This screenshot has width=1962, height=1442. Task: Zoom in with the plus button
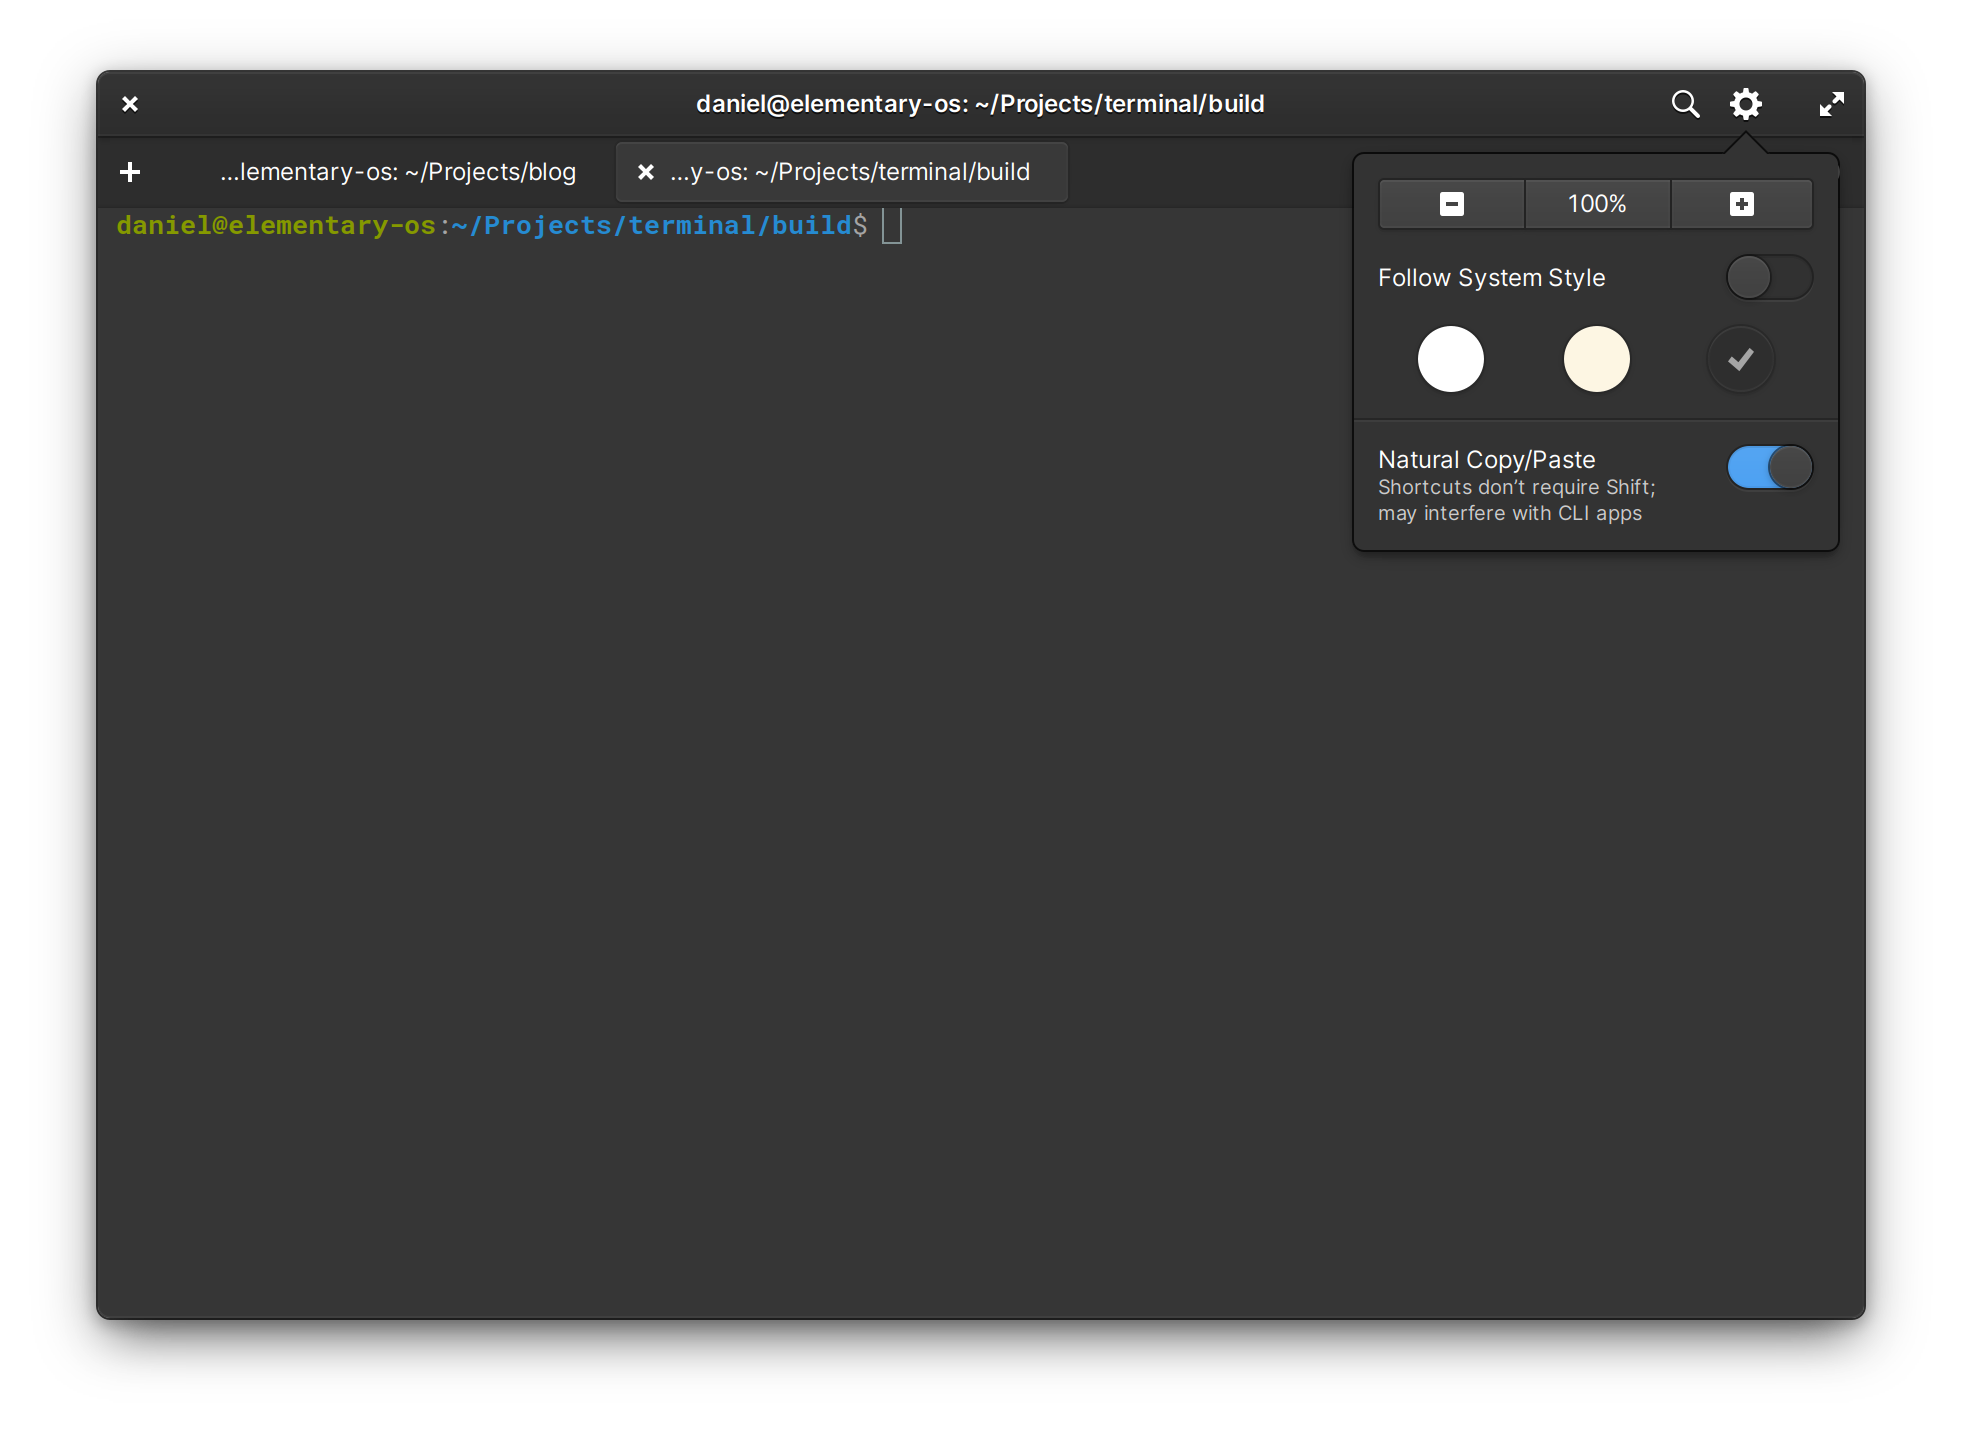pyautogui.click(x=1741, y=204)
